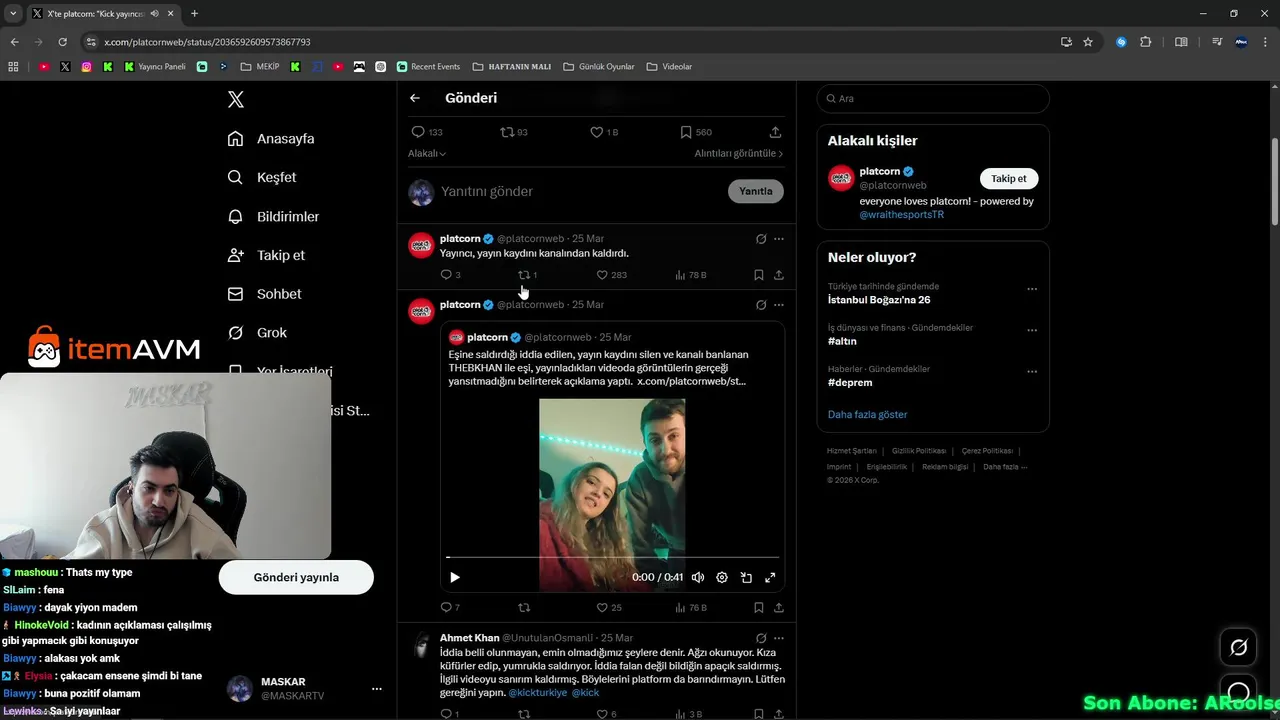Viewport: 1280px width, 720px height.
Task: Open the Shazam browser extension
Action: [1121, 42]
